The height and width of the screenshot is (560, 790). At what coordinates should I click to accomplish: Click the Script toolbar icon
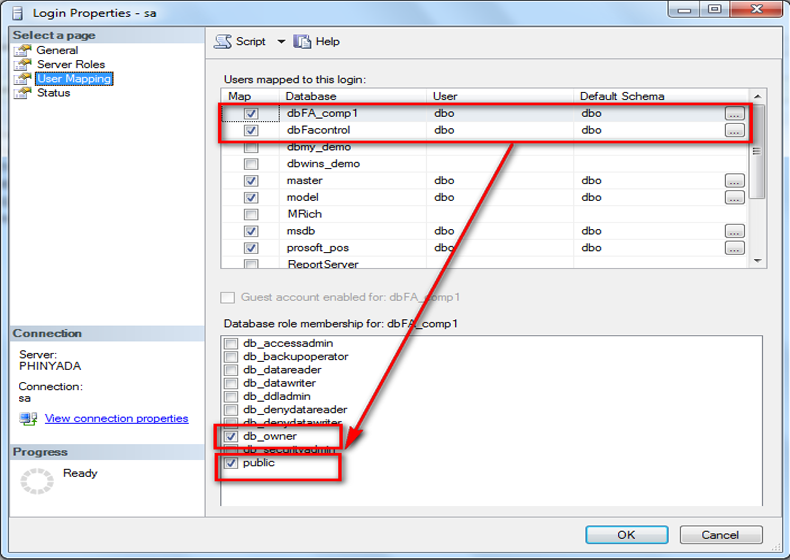(223, 42)
